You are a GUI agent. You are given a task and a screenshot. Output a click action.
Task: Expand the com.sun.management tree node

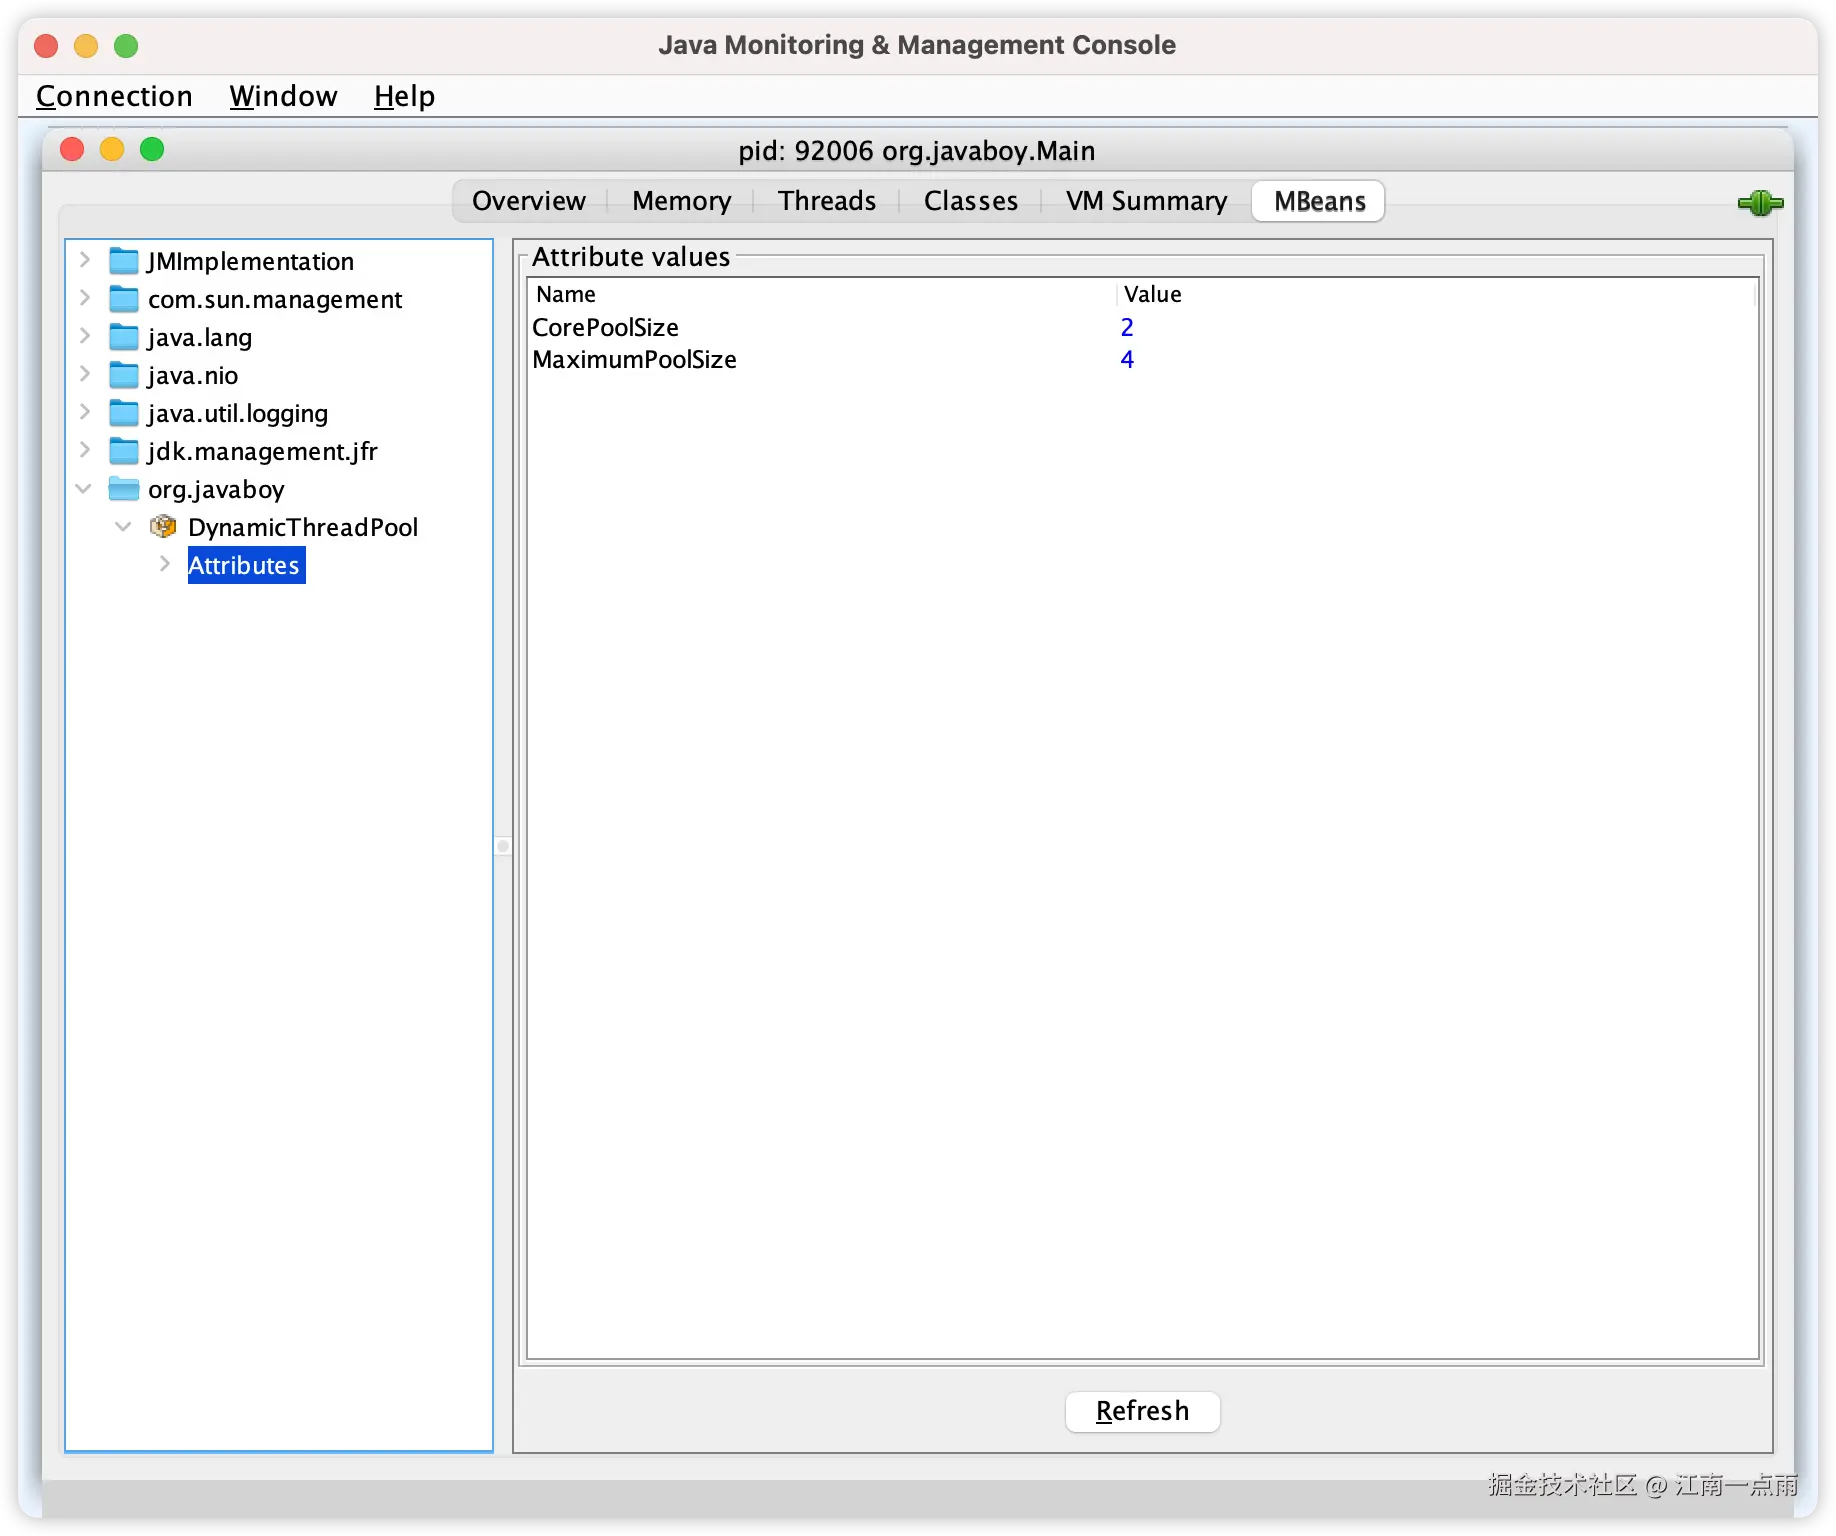pyautogui.click(x=85, y=298)
